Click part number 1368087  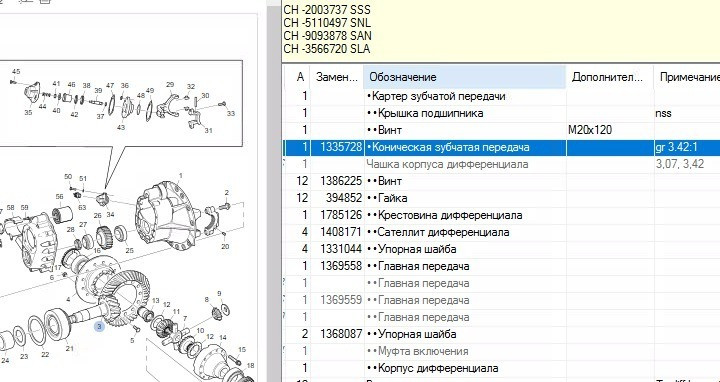[x=341, y=334]
